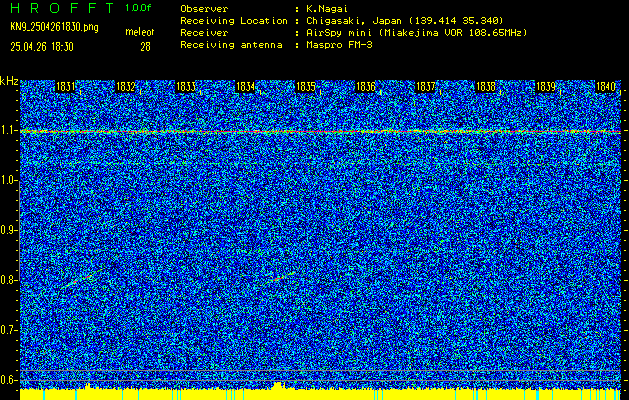Click the Receiving Location field label
Image resolution: width=629 pixels, height=400 pixels.
(x=234, y=21)
